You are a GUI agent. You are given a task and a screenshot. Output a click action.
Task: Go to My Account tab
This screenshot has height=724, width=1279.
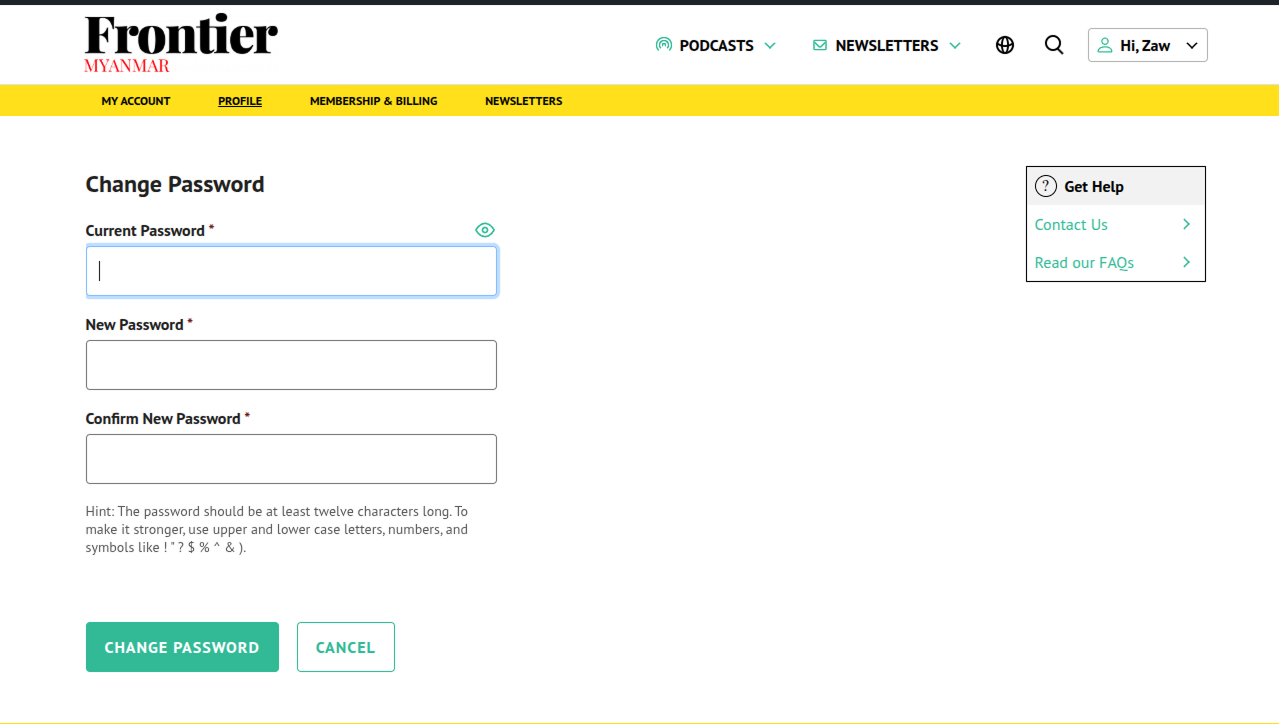pyautogui.click(x=136, y=101)
